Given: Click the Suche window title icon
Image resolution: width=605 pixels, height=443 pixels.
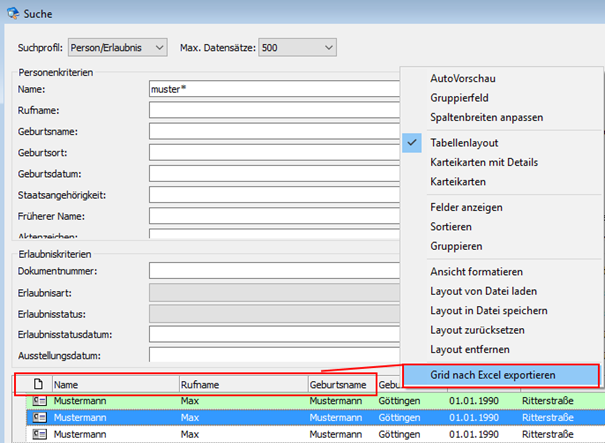Looking at the screenshot, I should (11, 14).
